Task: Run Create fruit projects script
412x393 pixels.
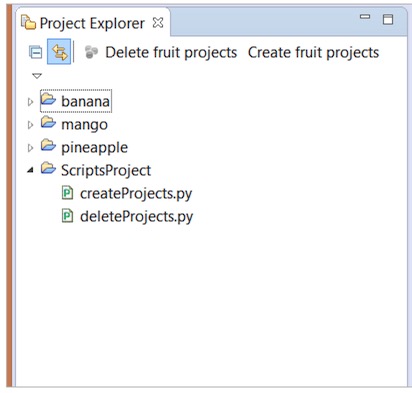Action: 313,53
